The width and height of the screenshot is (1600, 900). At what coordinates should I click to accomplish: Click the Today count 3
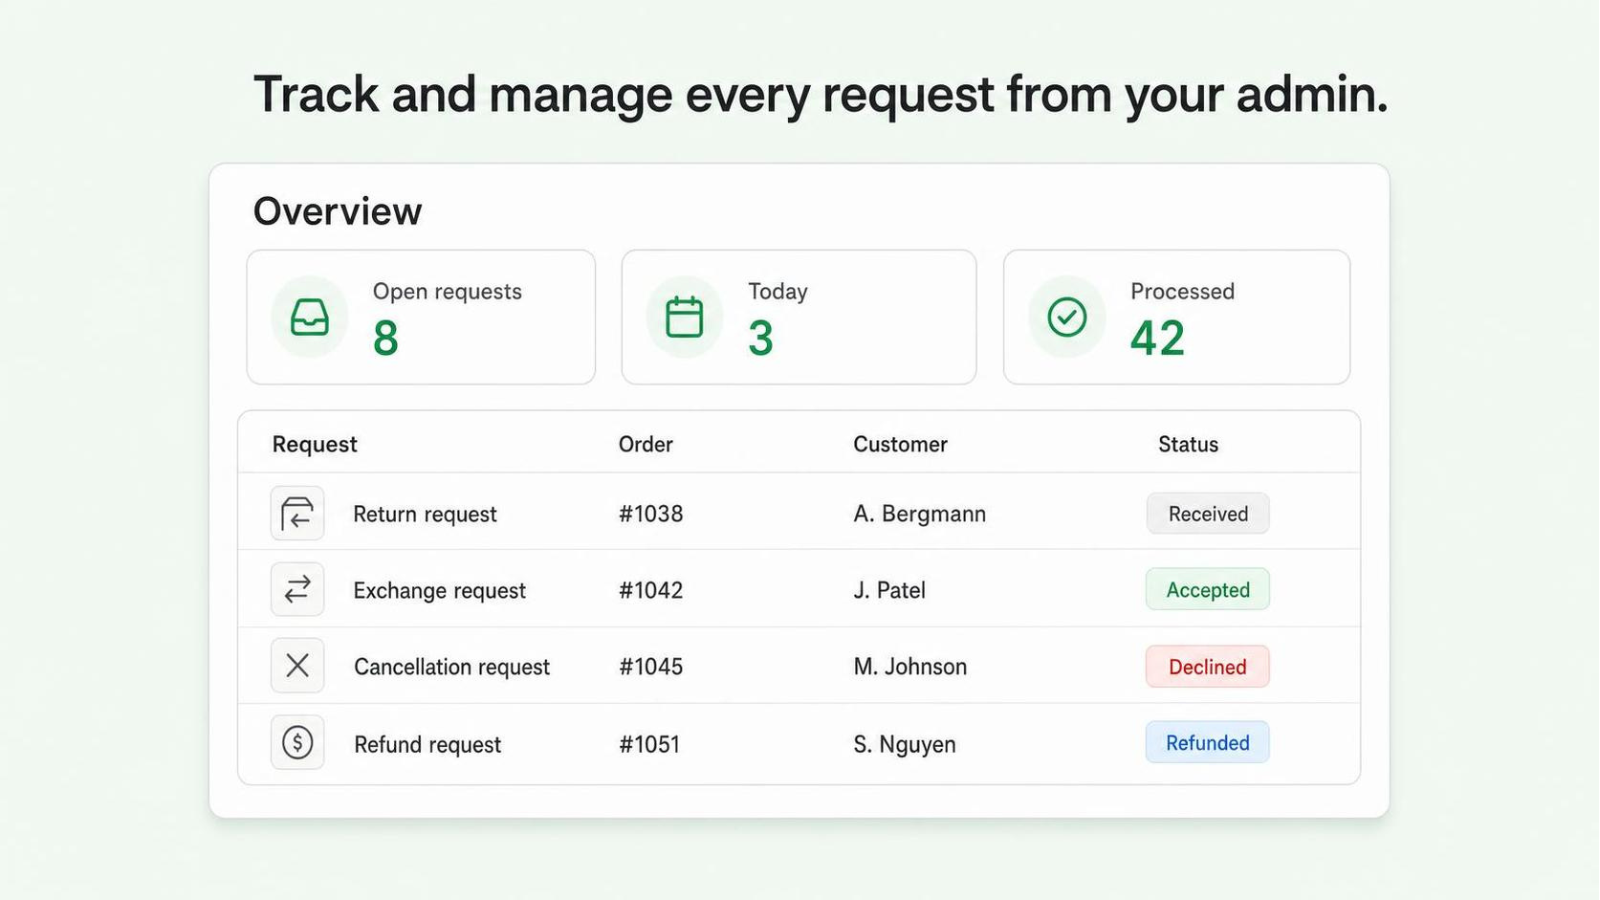click(x=761, y=338)
